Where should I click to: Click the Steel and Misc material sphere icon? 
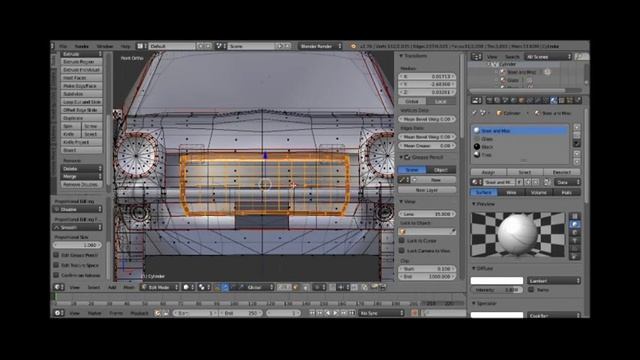pyautogui.click(x=477, y=131)
